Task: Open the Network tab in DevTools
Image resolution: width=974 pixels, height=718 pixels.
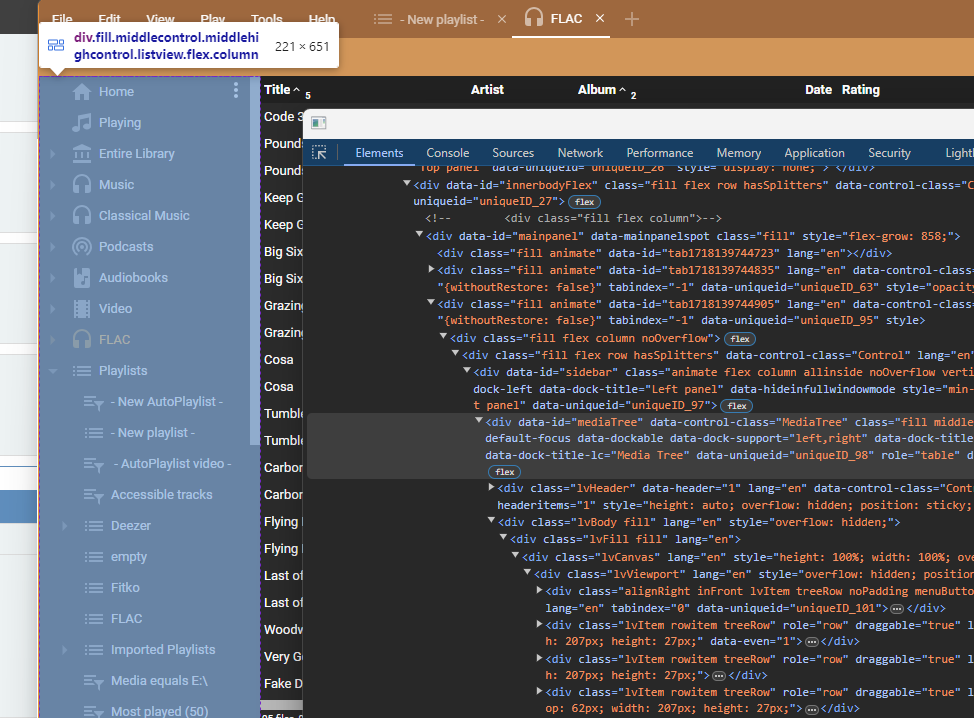Action: [580, 153]
